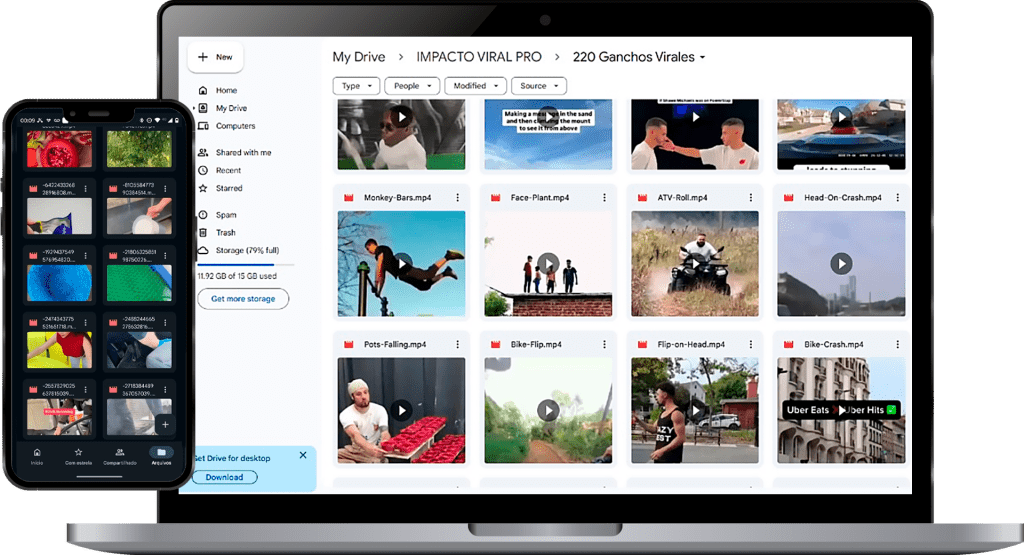Screen dimensions: 1024x555
Task: Tap the Archivos tab on phone
Action: (161, 457)
